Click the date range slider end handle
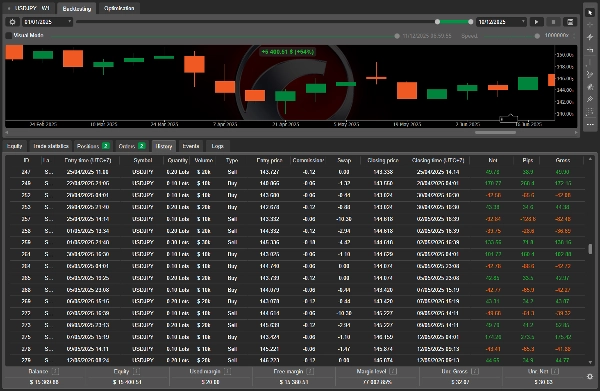 click(x=470, y=22)
